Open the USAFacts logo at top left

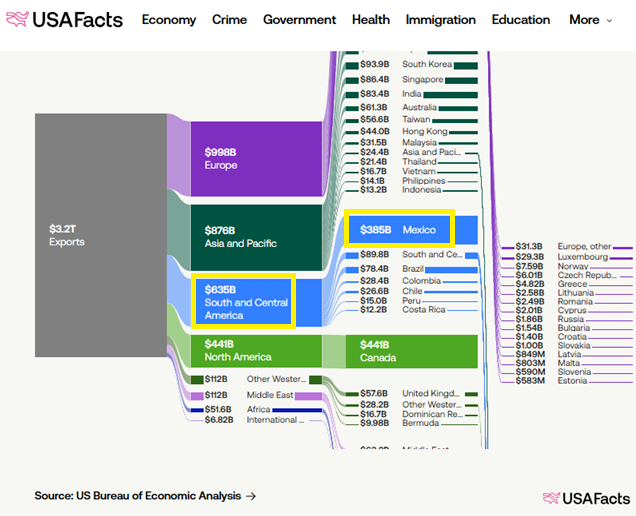tap(64, 19)
